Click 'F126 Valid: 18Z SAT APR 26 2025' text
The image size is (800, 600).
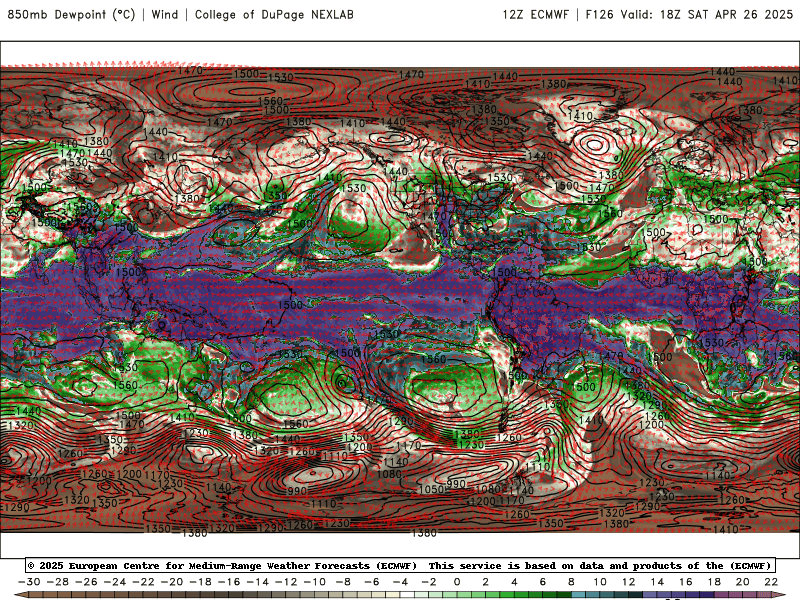click(x=689, y=14)
